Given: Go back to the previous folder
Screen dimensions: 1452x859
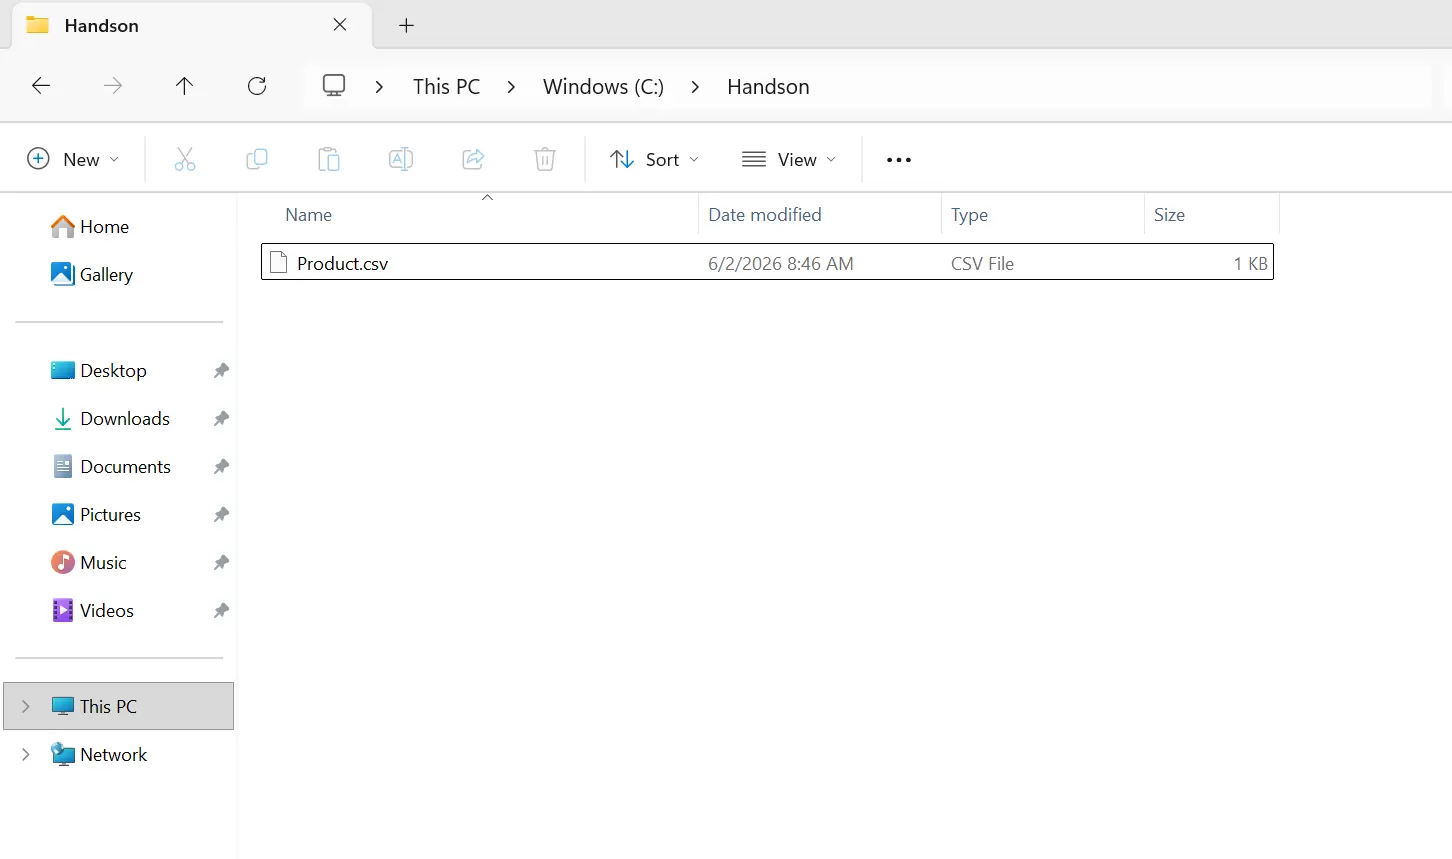Looking at the screenshot, I should (x=41, y=86).
